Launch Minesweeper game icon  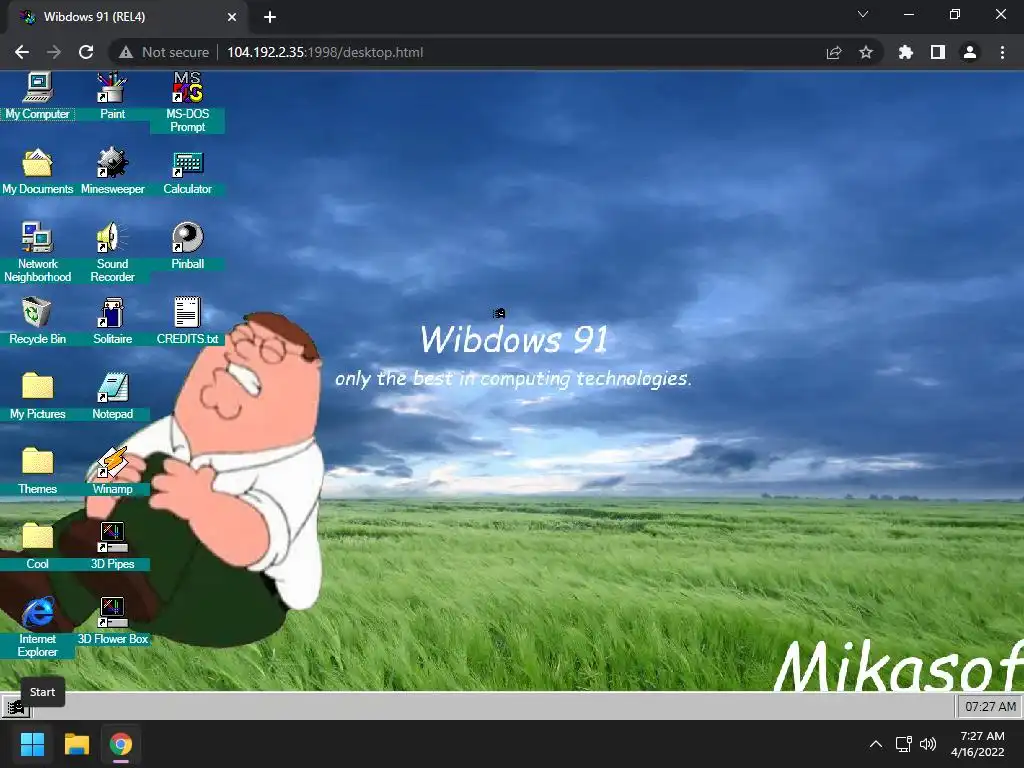point(112,171)
